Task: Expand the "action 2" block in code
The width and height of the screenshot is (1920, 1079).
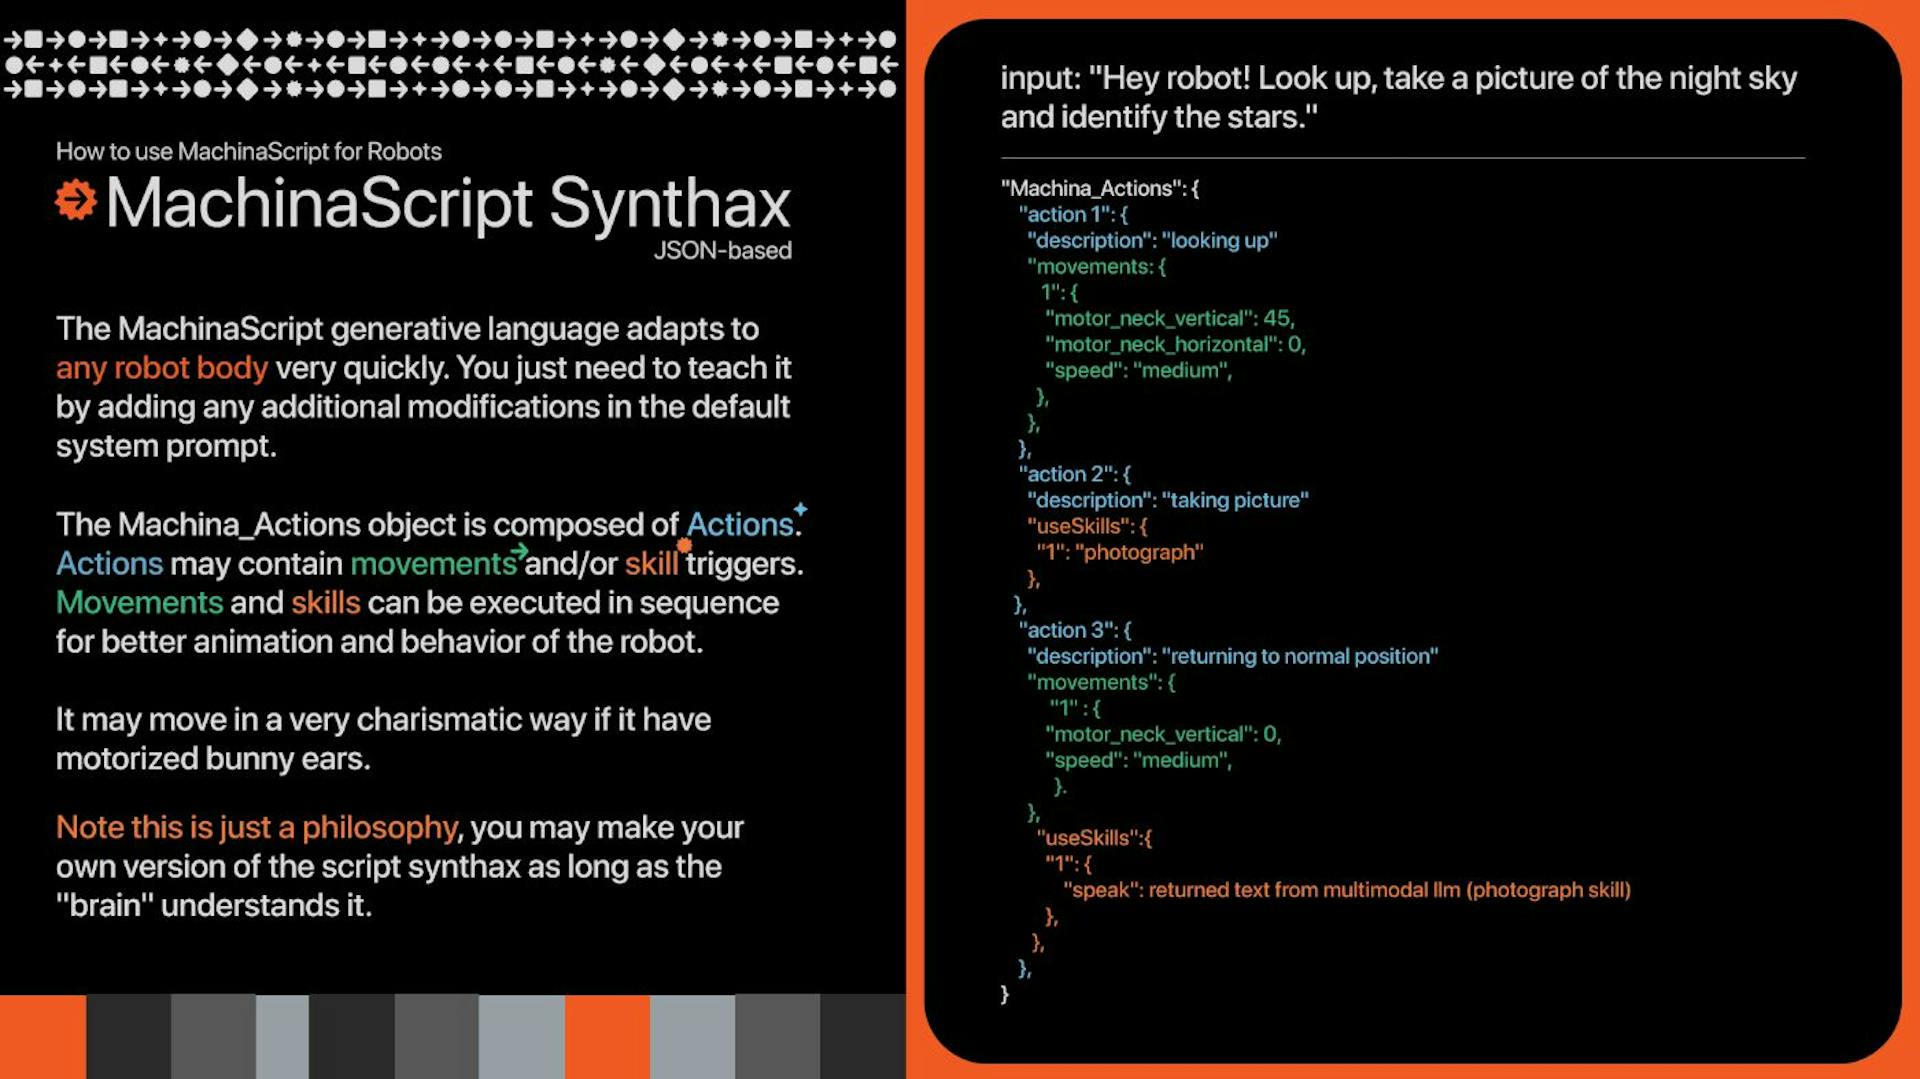Action: tap(1072, 474)
